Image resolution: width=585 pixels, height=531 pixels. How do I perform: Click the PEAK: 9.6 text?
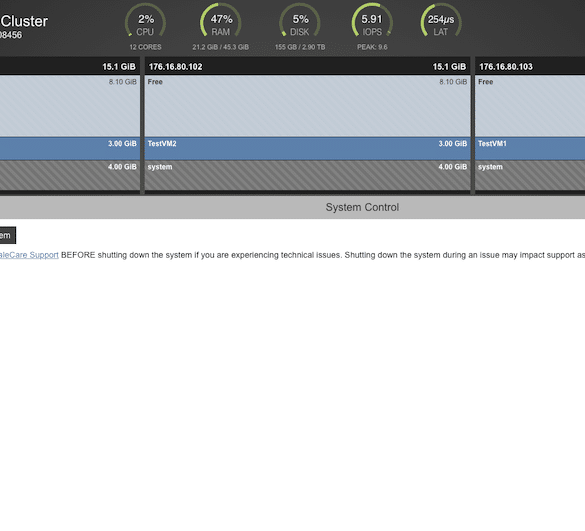point(372,47)
